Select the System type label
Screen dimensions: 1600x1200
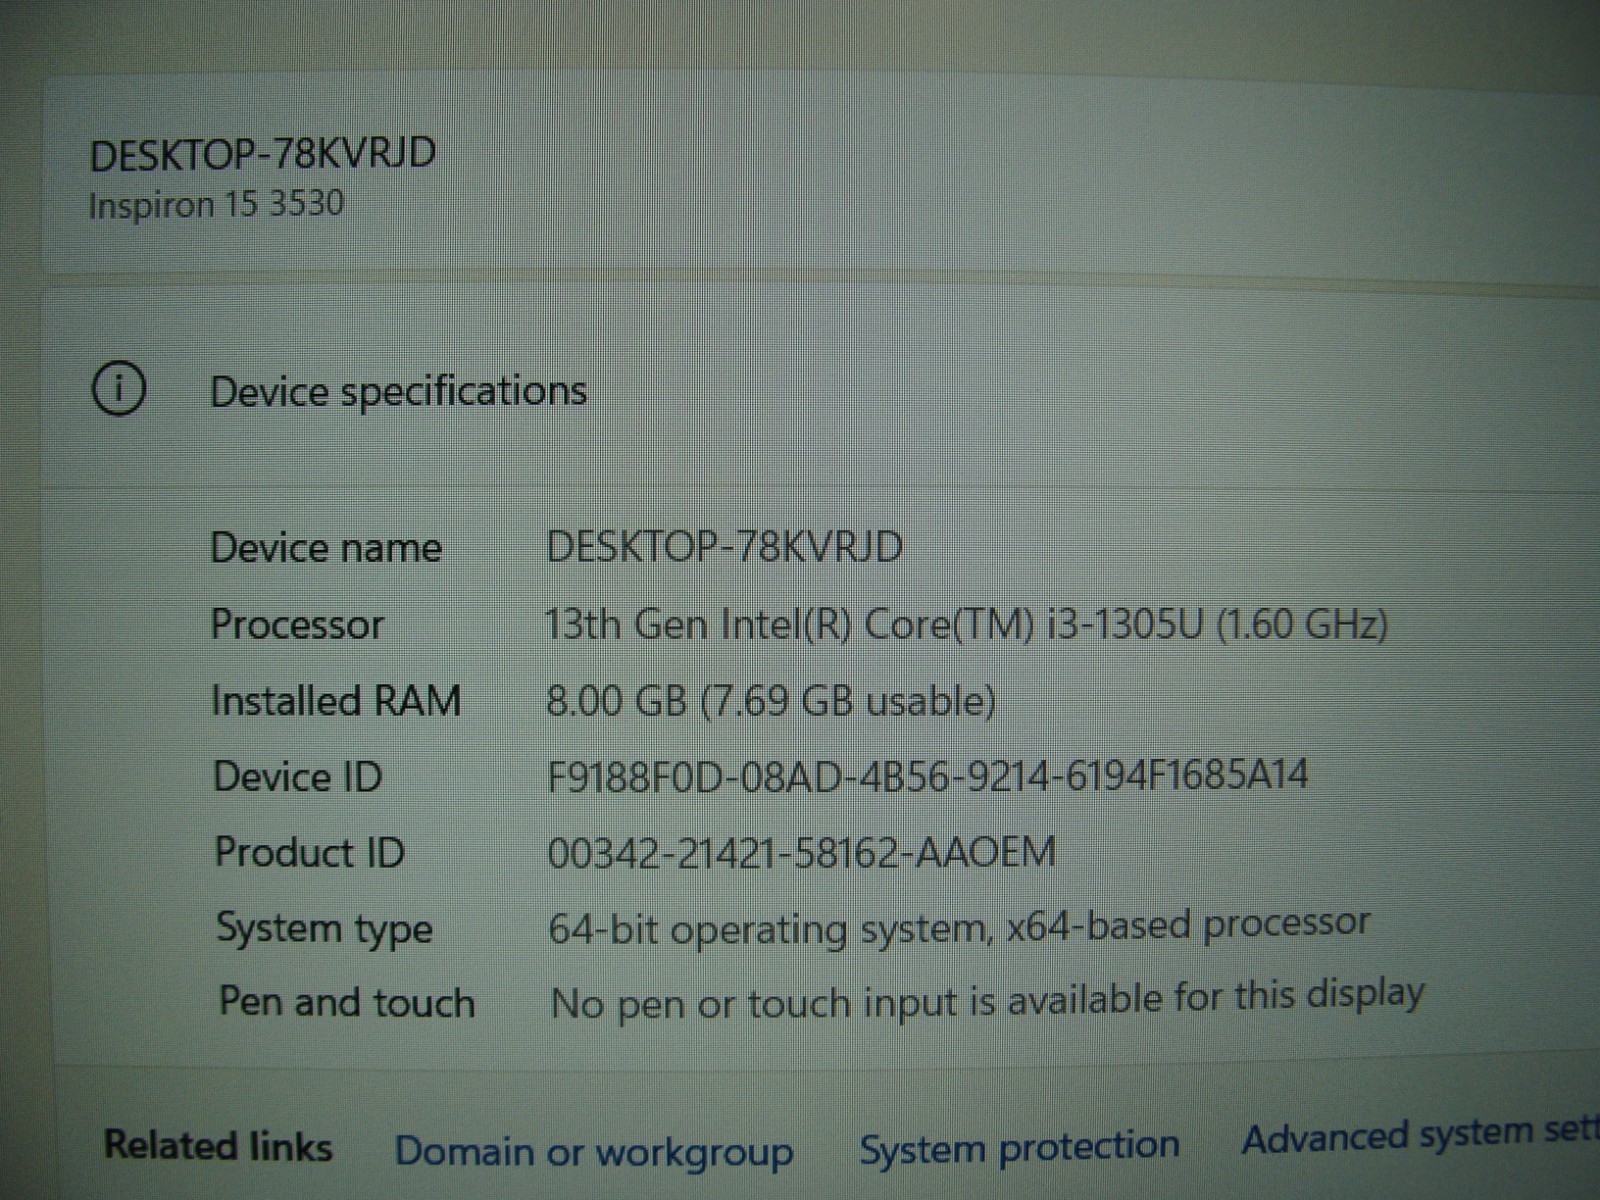pos(325,930)
